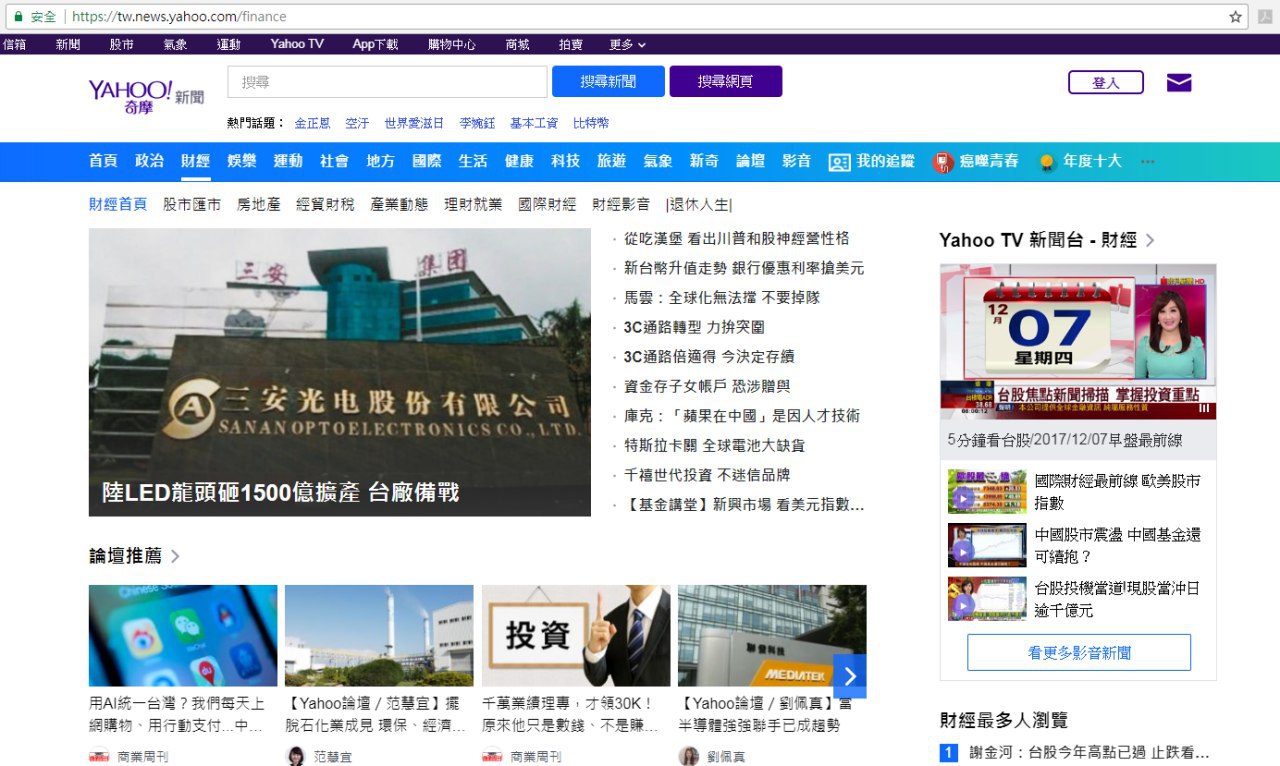
Task: Open App下載 in the top bar
Action: (x=375, y=44)
